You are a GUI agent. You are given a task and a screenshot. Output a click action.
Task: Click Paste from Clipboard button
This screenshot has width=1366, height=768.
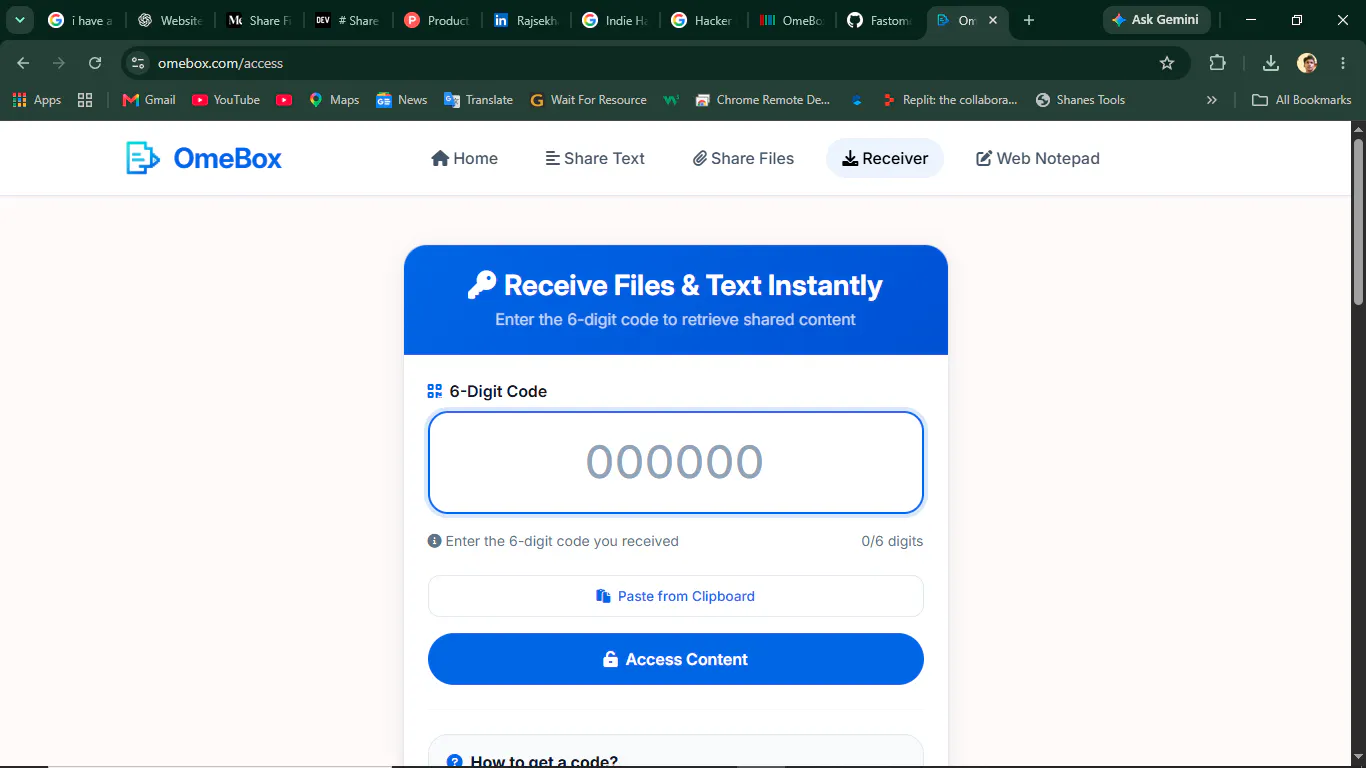point(676,596)
